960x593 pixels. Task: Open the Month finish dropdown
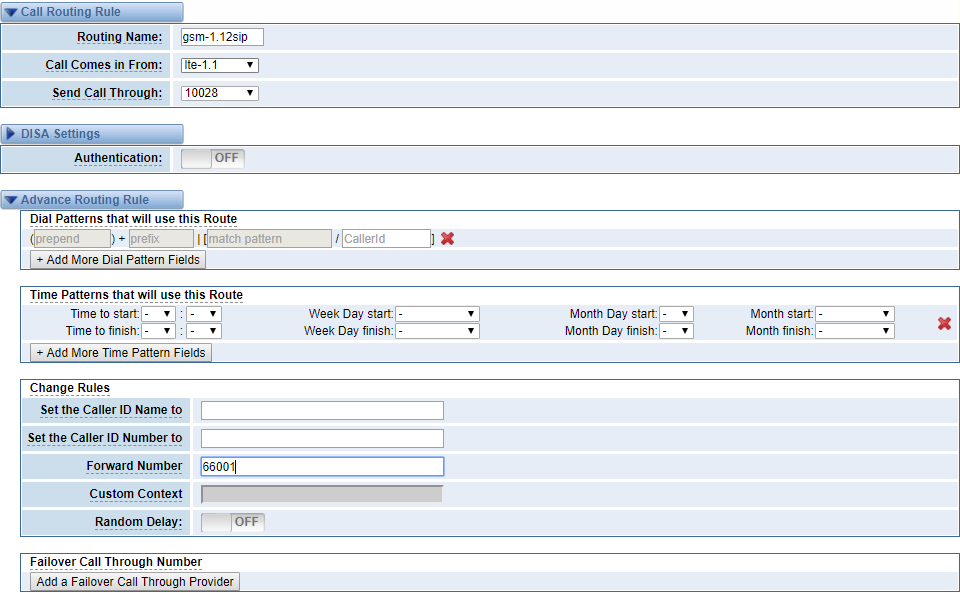click(x=855, y=331)
